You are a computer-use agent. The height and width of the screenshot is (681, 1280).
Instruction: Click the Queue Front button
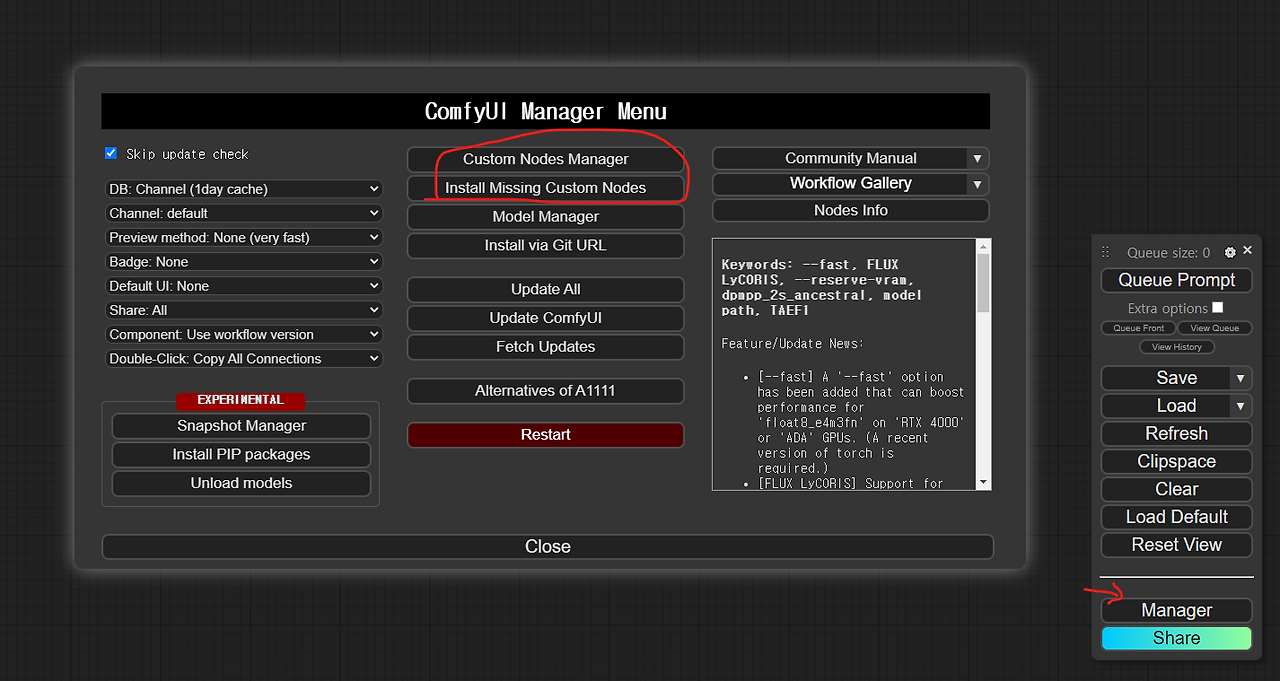click(x=1139, y=328)
